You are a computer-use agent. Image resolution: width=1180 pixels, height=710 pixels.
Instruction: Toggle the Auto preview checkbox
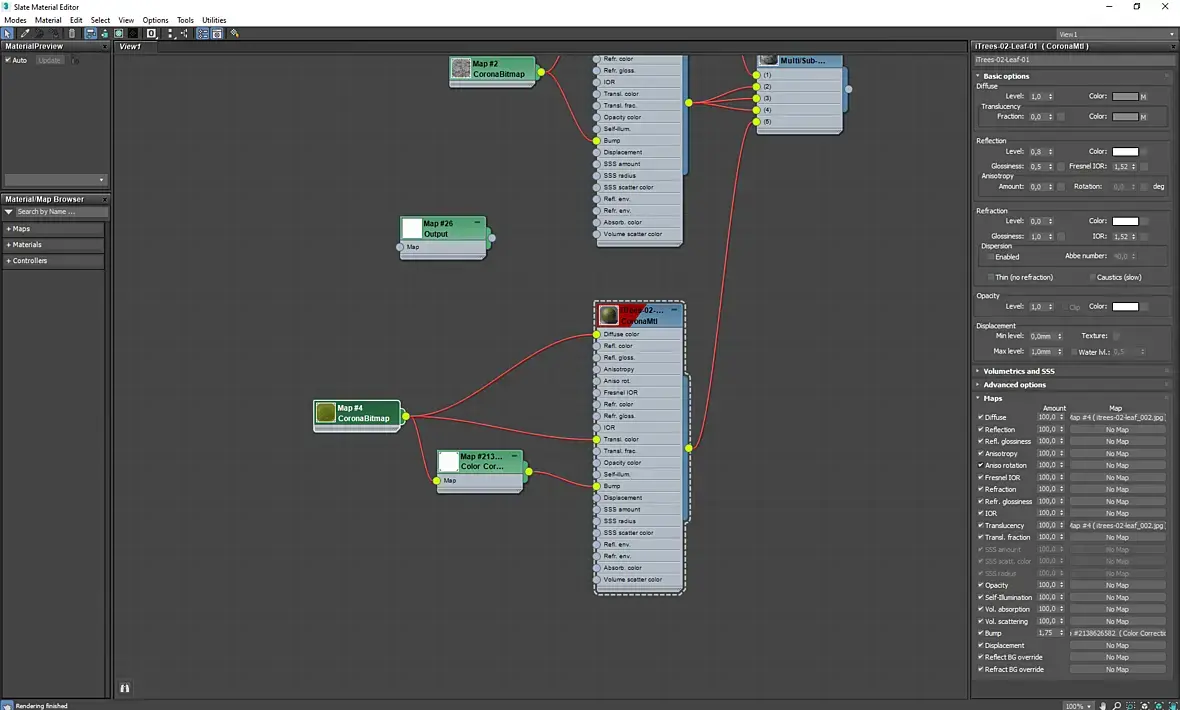(8, 60)
